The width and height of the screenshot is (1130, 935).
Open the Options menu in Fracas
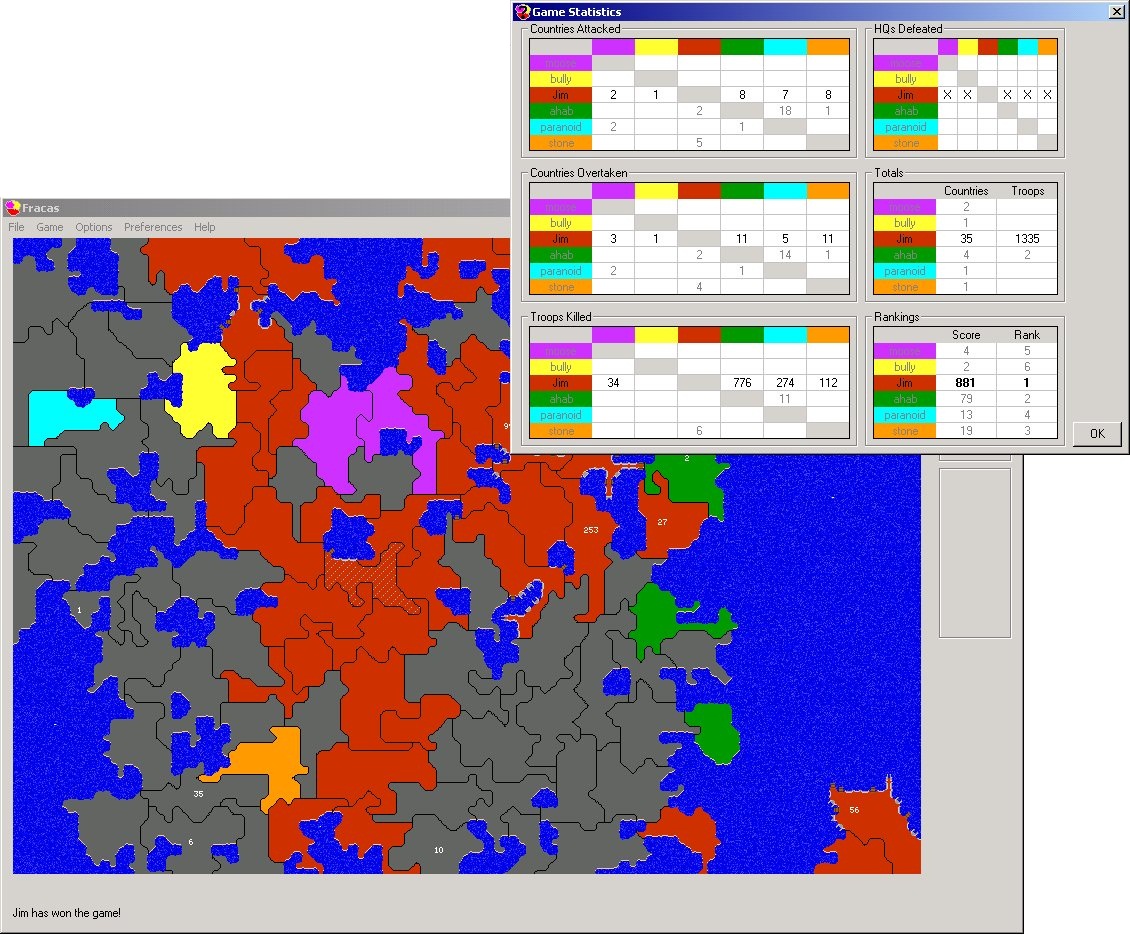pyautogui.click(x=94, y=227)
